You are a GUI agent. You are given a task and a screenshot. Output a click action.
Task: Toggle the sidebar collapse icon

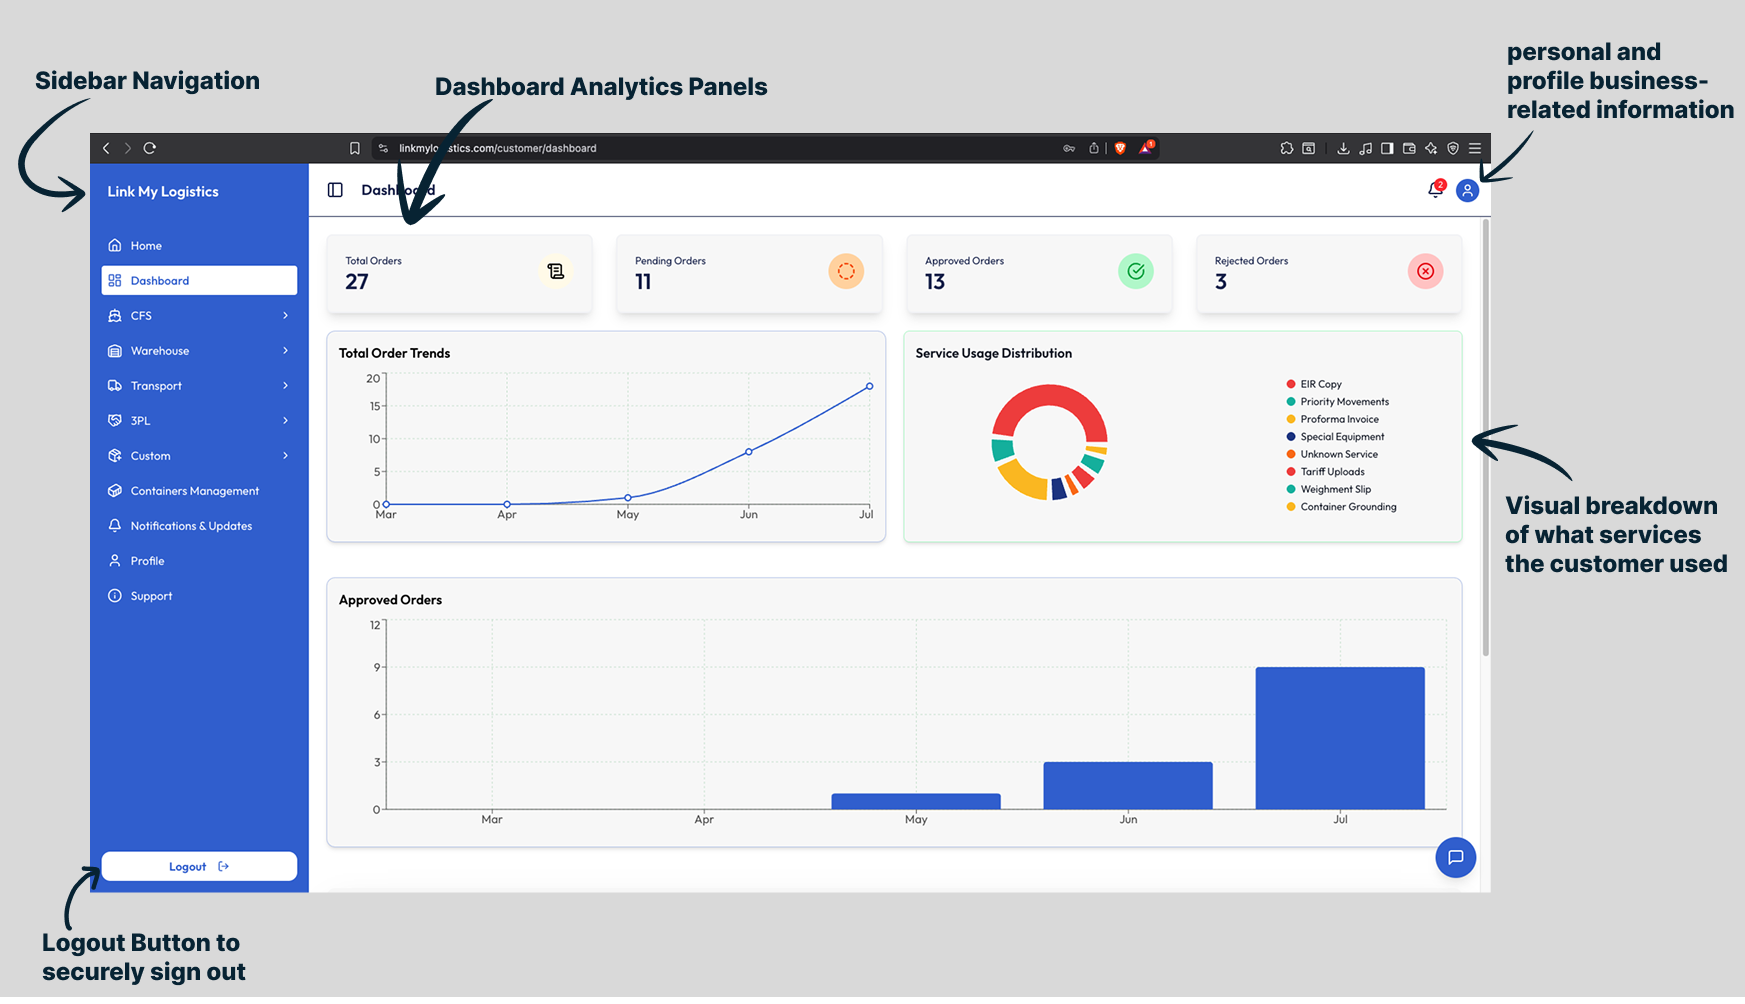click(335, 190)
